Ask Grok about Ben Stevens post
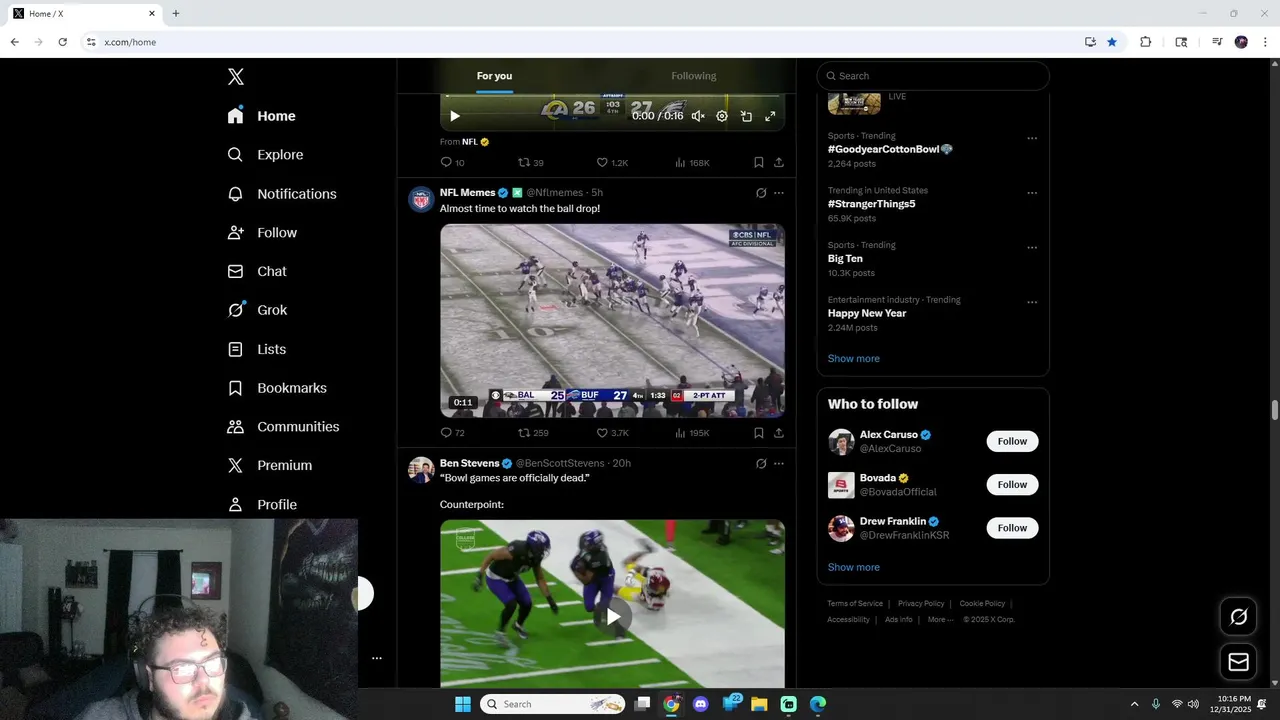Screen dimensions: 1280x720 pos(761,464)
